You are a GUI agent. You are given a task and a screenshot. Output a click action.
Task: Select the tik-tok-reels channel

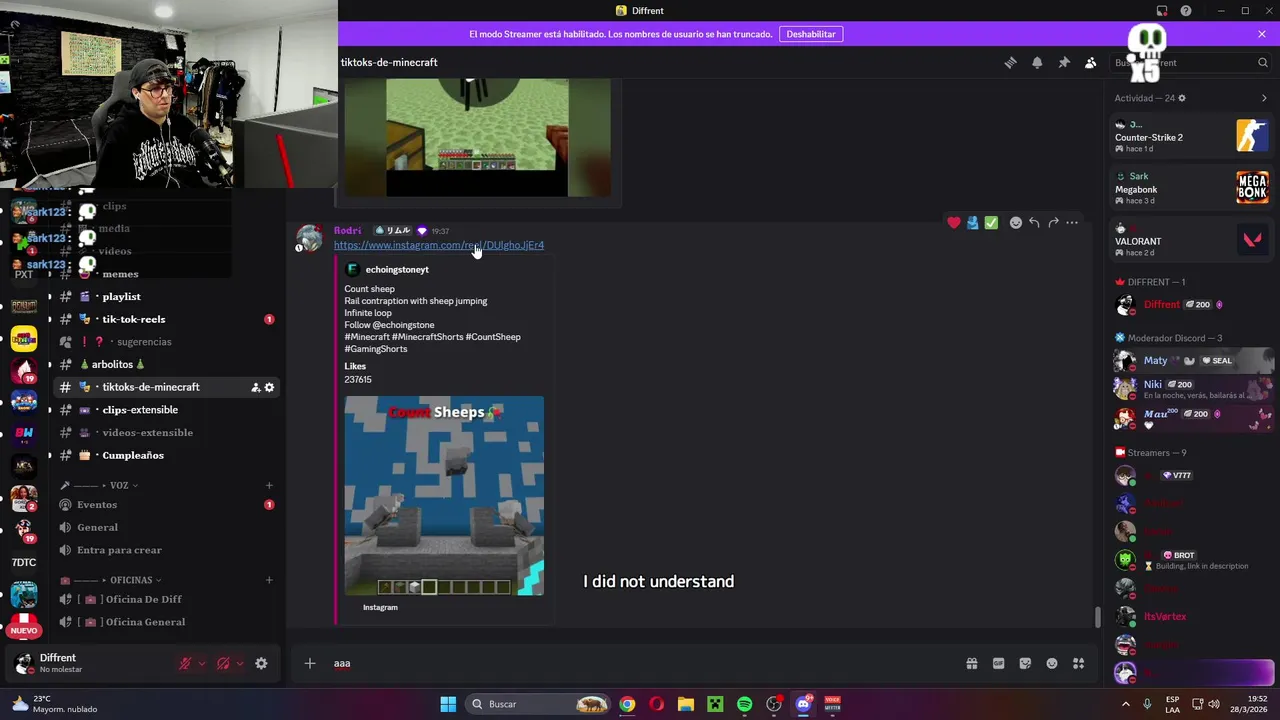[x=166, y=319]
